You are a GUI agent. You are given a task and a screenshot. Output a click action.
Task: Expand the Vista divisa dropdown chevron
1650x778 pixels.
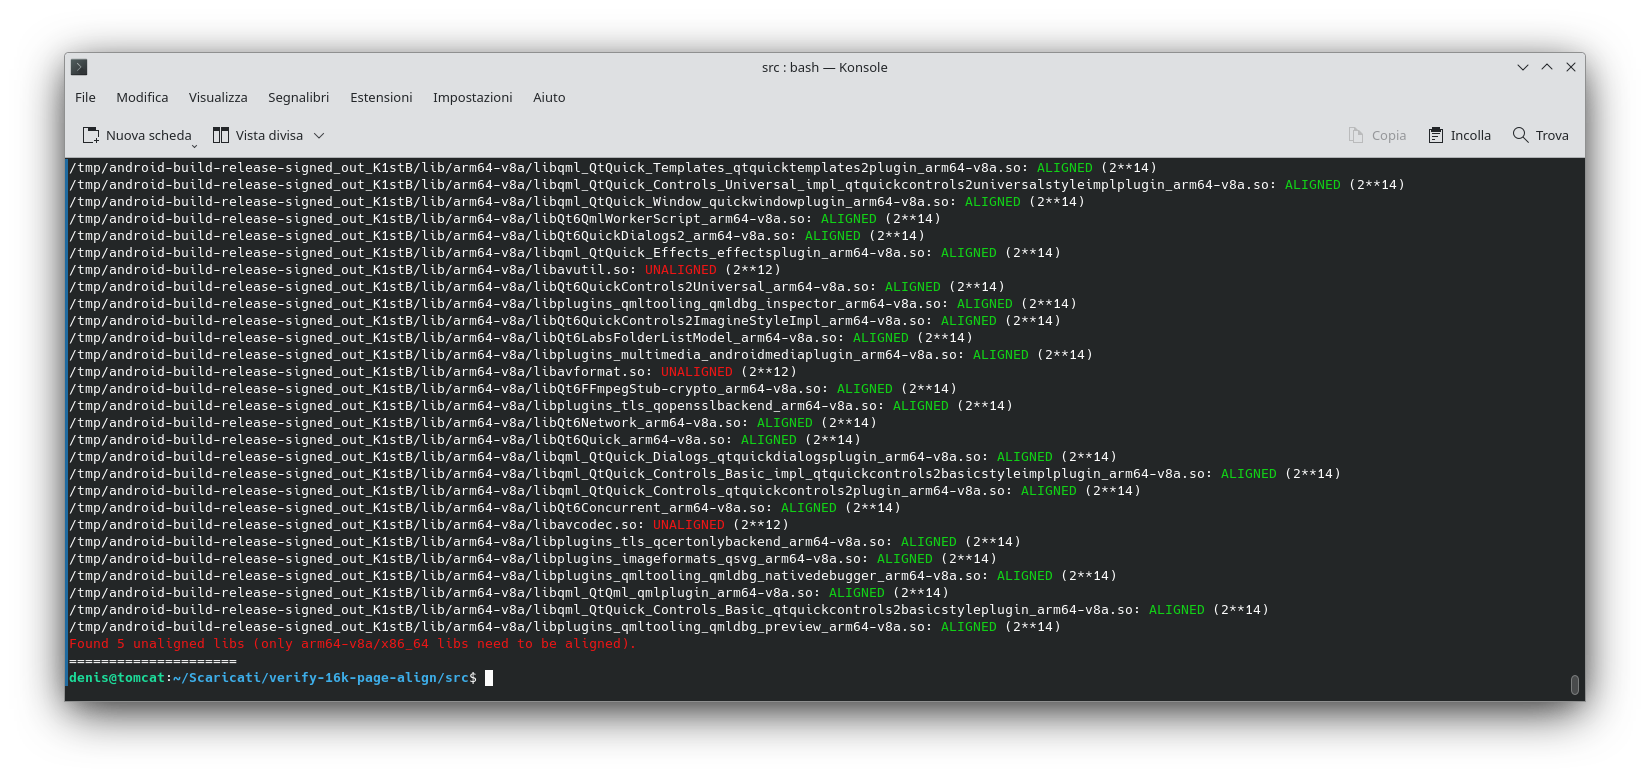[319, 135]
